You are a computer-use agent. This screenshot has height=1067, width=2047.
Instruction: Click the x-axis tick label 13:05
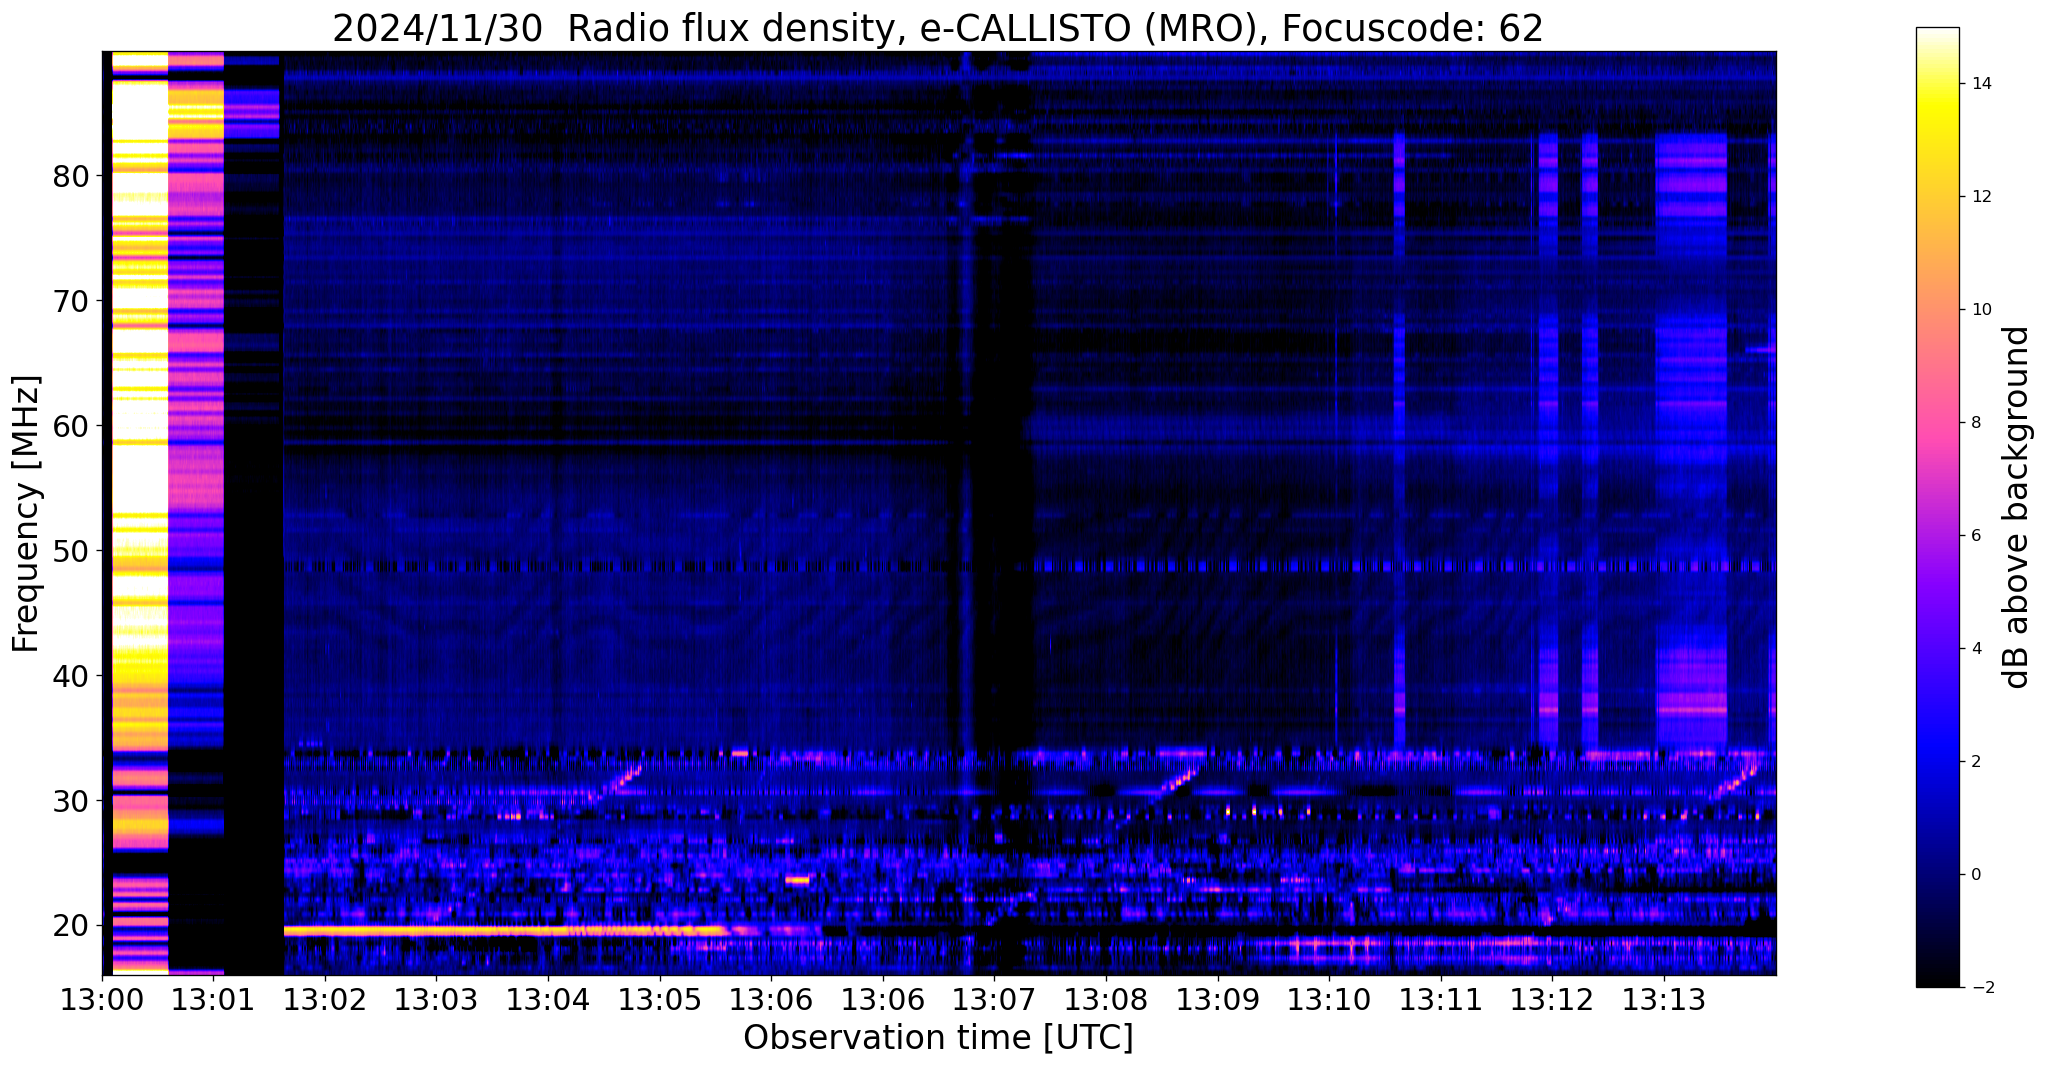(x=659, y=999)
